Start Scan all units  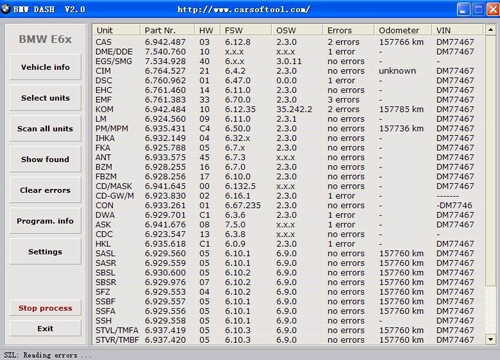coord(45,128)
